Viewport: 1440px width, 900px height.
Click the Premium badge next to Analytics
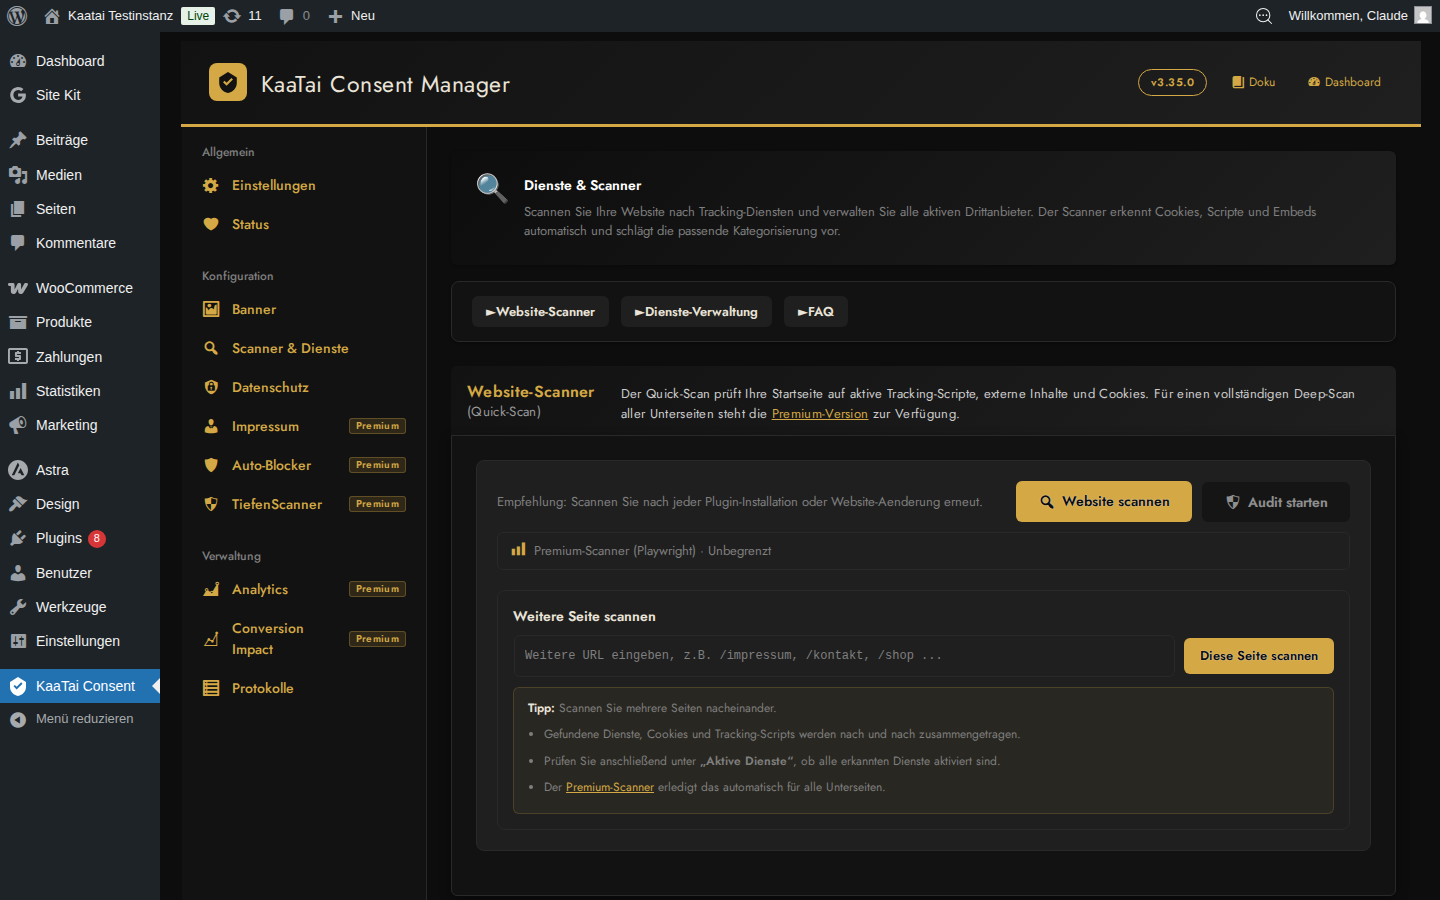tap(377, 589)
